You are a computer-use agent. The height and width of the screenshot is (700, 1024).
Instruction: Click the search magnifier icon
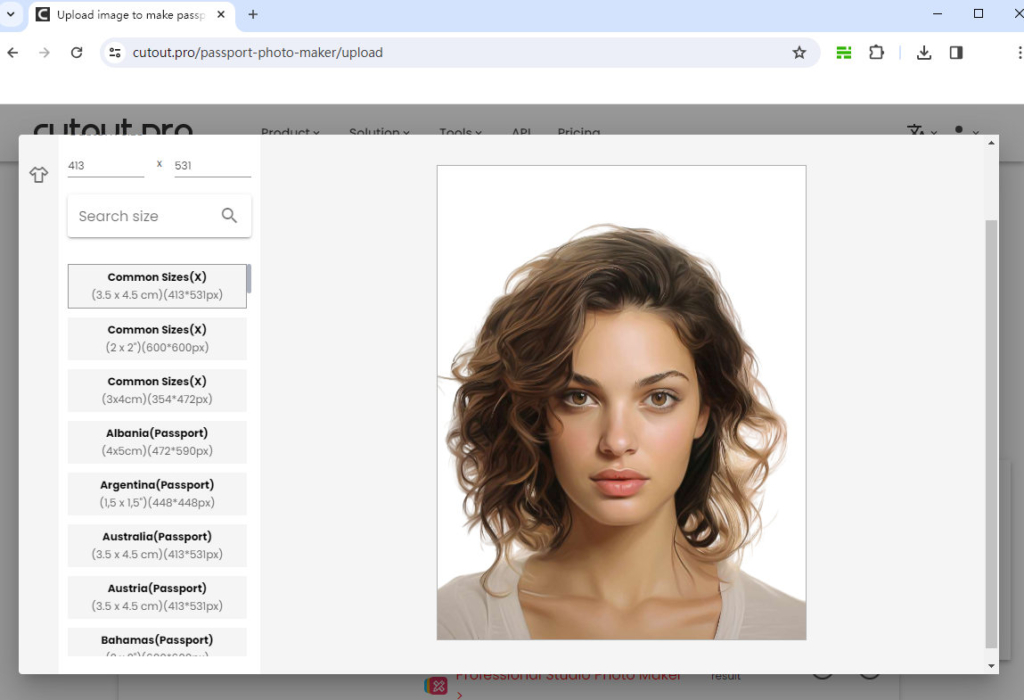point(229,215)
